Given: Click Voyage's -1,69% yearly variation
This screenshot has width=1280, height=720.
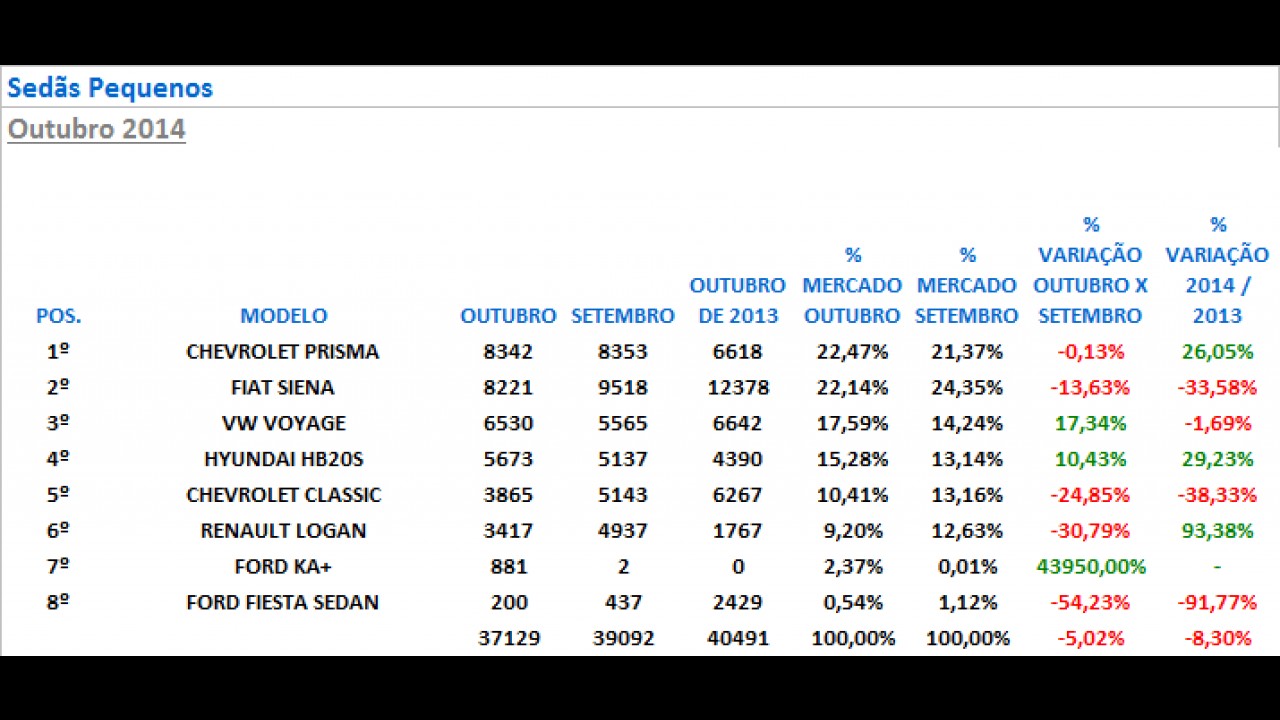Looking at the screenshot, I should pos(1217,424).
